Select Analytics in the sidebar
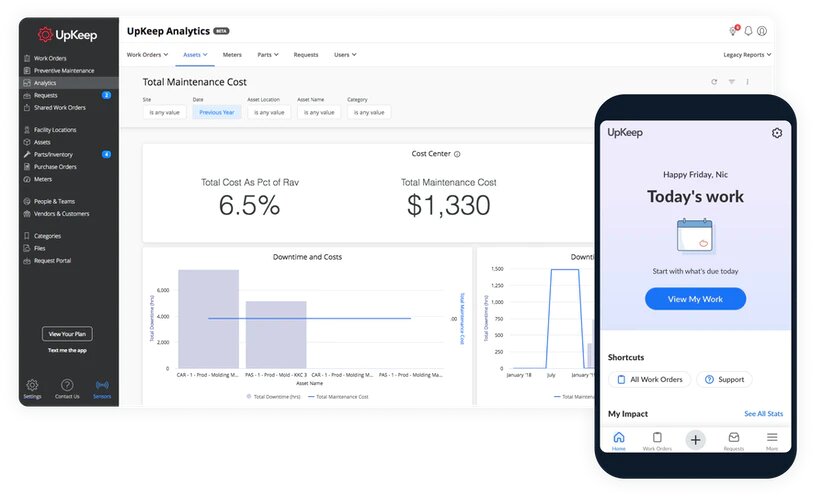The height and width of the screenshot is (498, 815). pos(69,83)
